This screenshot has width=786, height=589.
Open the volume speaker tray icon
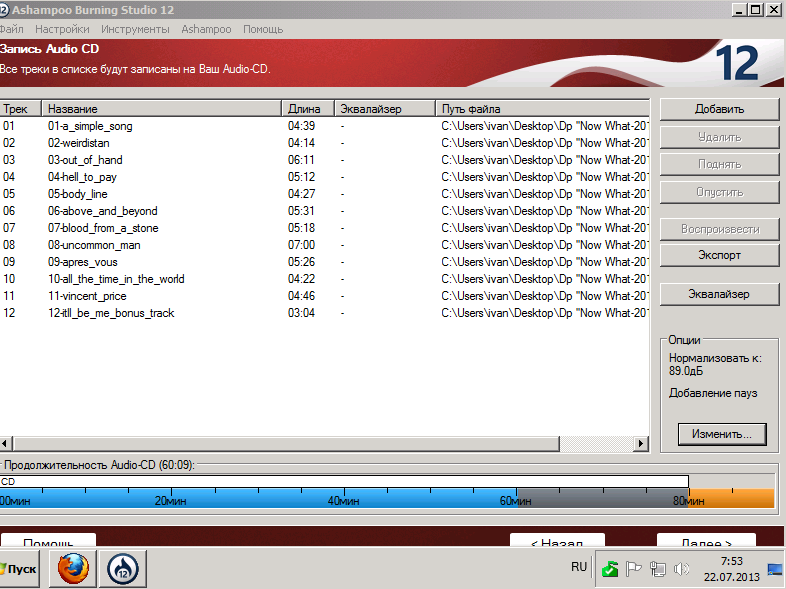pos(681,569)
